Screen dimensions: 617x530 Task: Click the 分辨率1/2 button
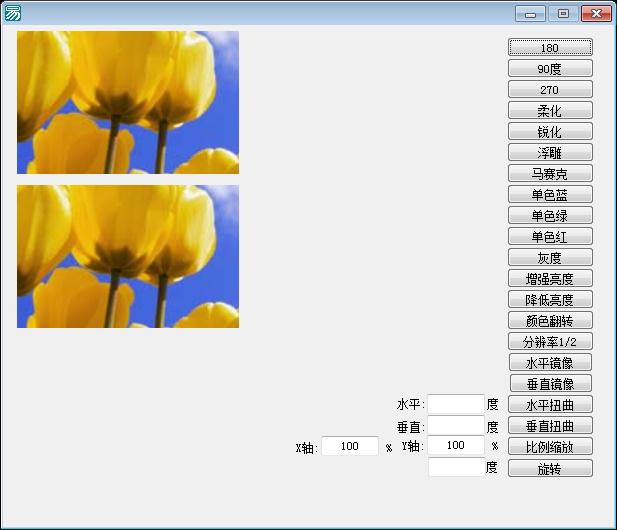pos(550,342)
